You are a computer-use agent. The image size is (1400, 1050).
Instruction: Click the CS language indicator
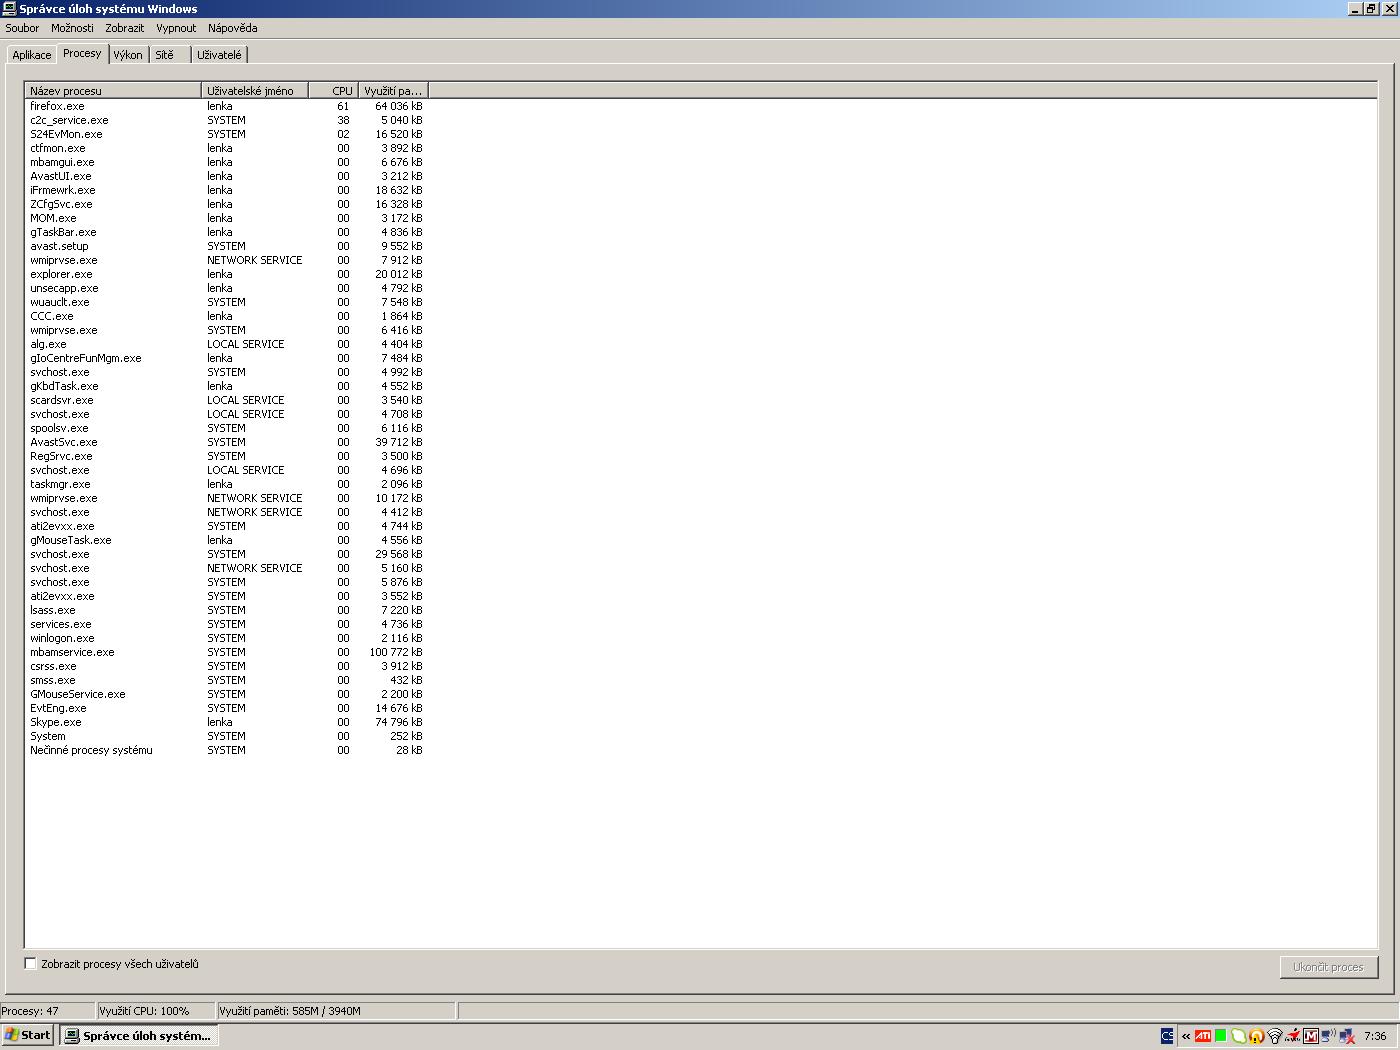coord(1167,1036)
